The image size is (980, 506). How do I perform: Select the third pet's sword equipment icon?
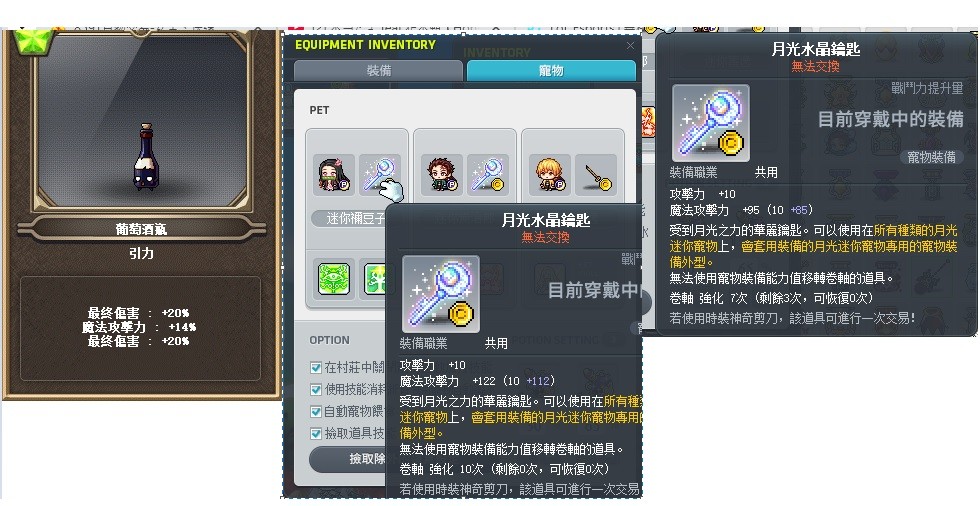(x=596, y=175)
